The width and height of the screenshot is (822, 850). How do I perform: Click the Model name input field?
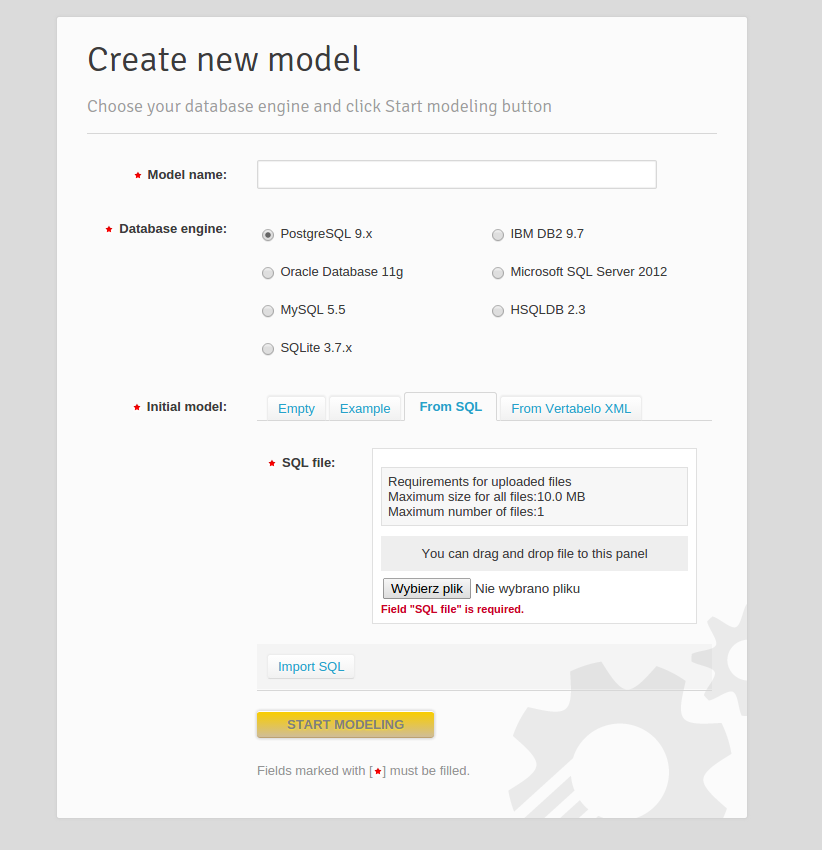click(457, 175)
